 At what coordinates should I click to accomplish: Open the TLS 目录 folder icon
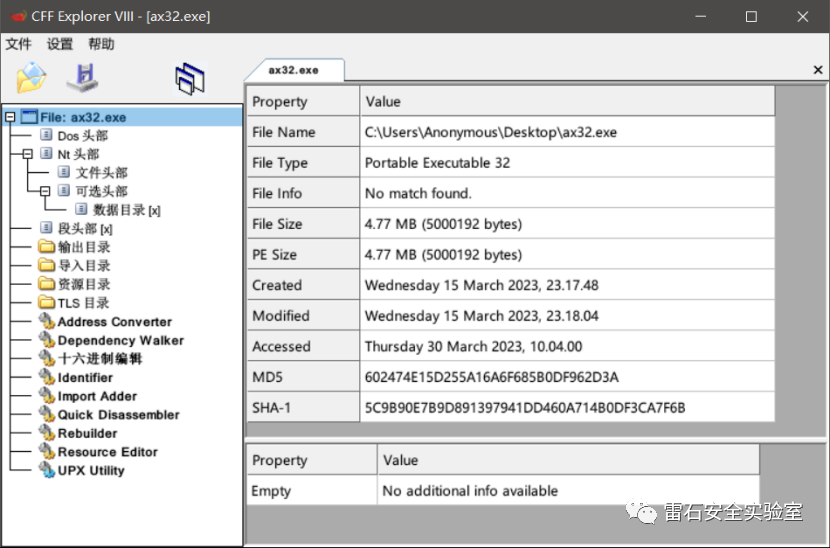47,302
